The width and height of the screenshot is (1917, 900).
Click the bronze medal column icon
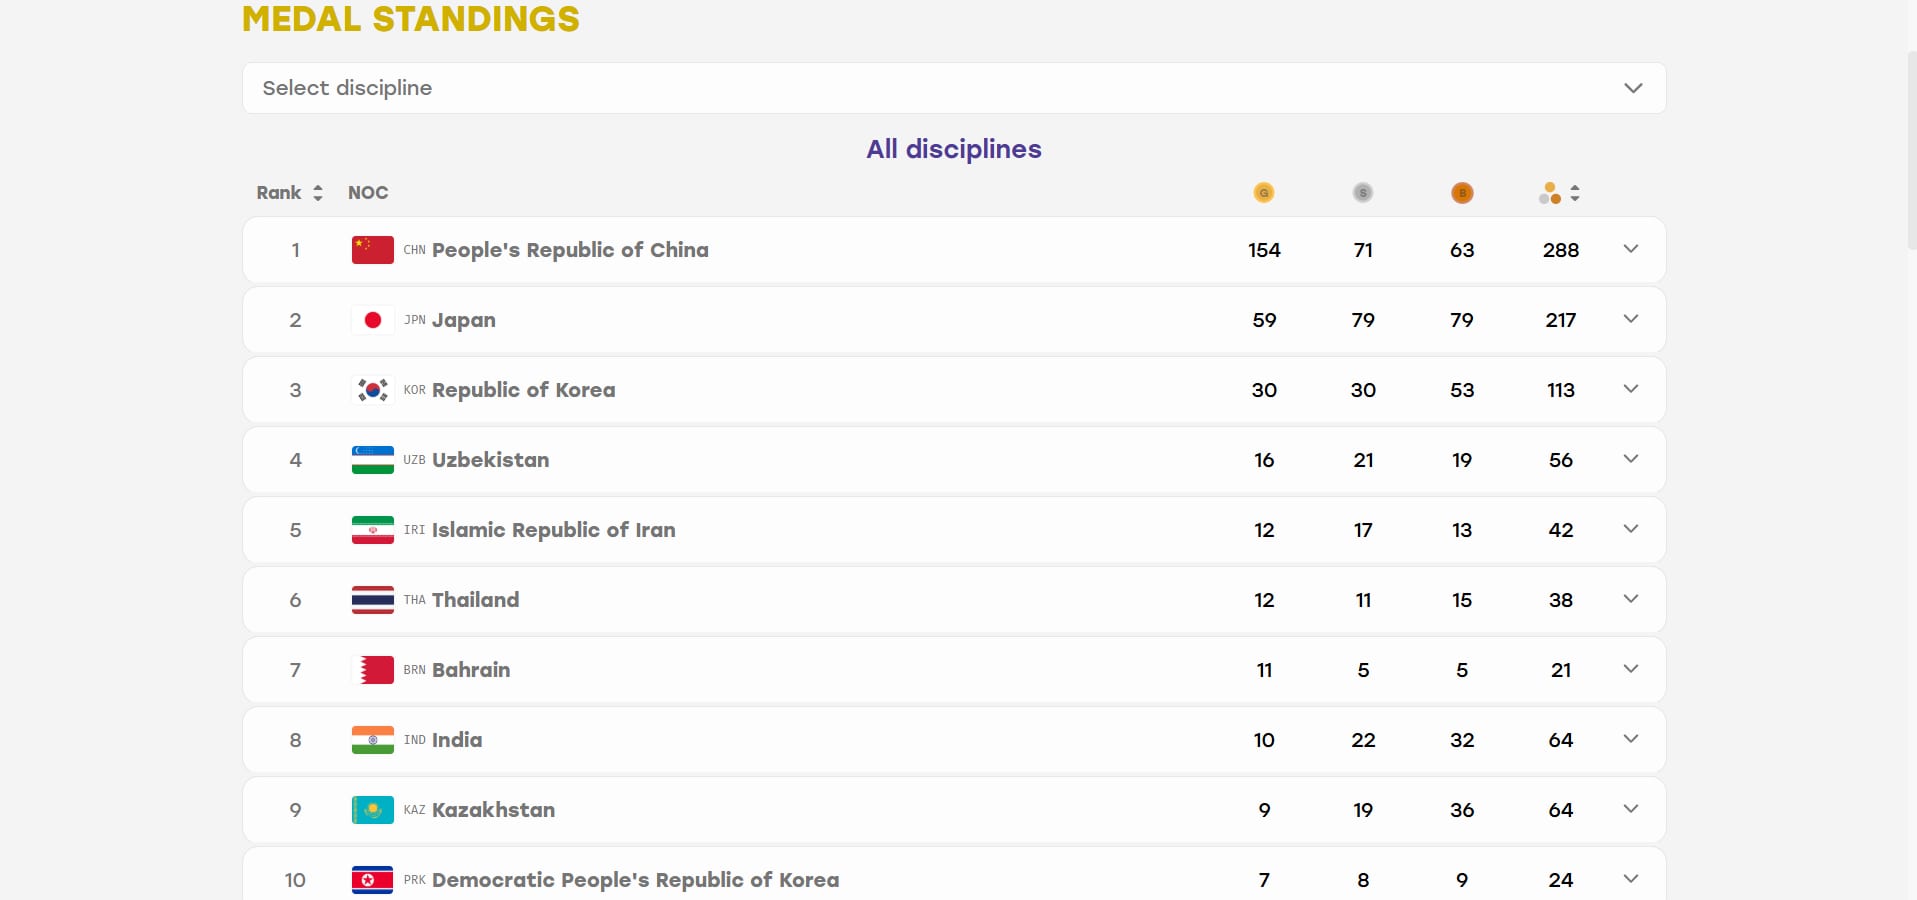1462,193
